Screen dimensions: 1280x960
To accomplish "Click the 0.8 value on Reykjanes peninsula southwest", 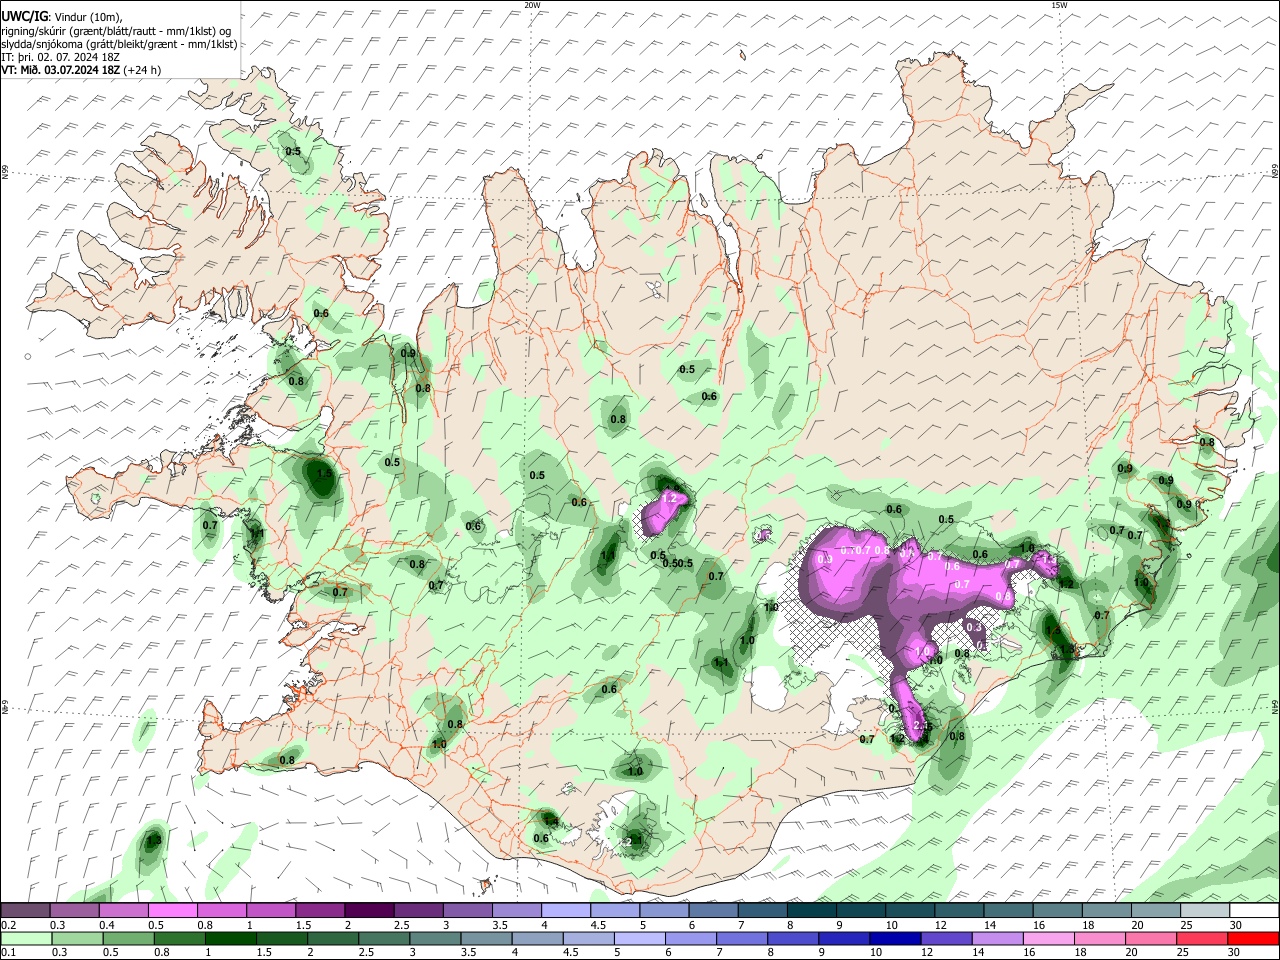I will tap(287, 760).
